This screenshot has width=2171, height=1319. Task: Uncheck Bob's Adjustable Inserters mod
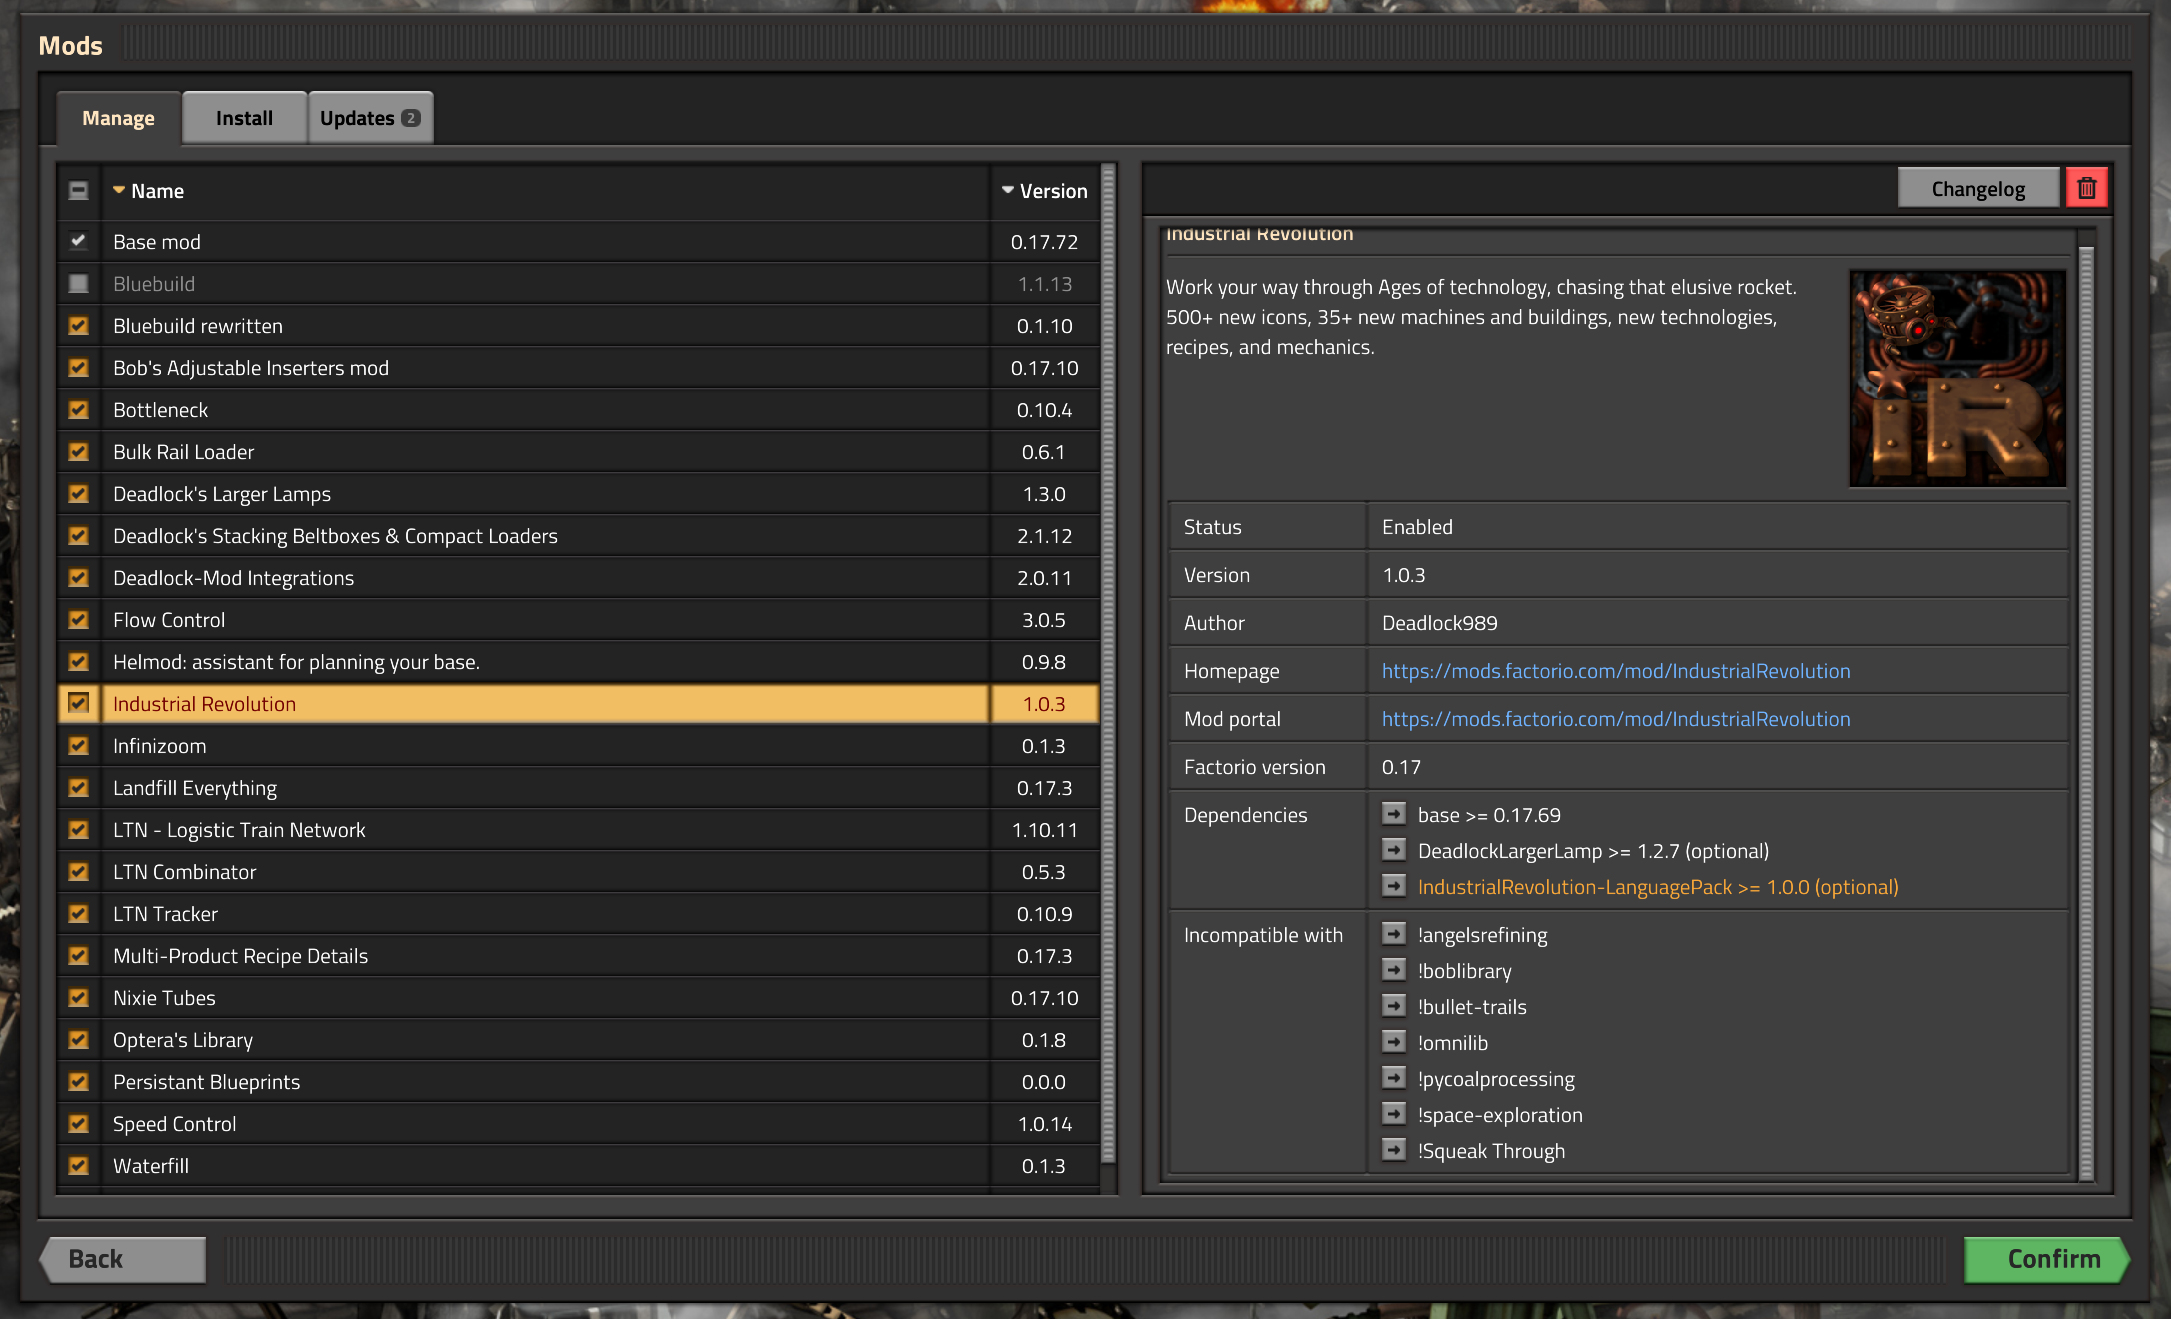click(x=78, y=368)
